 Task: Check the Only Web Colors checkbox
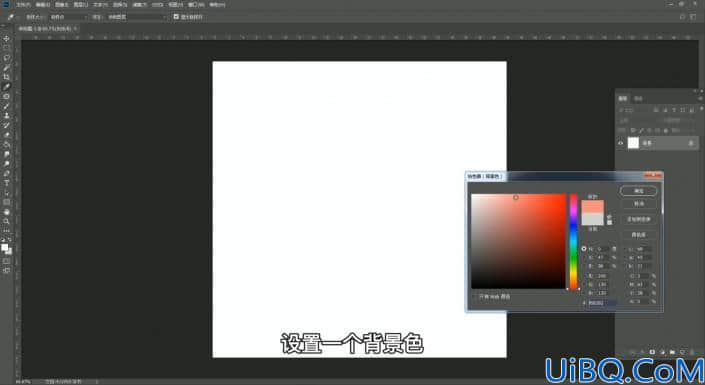click(474, 297)
